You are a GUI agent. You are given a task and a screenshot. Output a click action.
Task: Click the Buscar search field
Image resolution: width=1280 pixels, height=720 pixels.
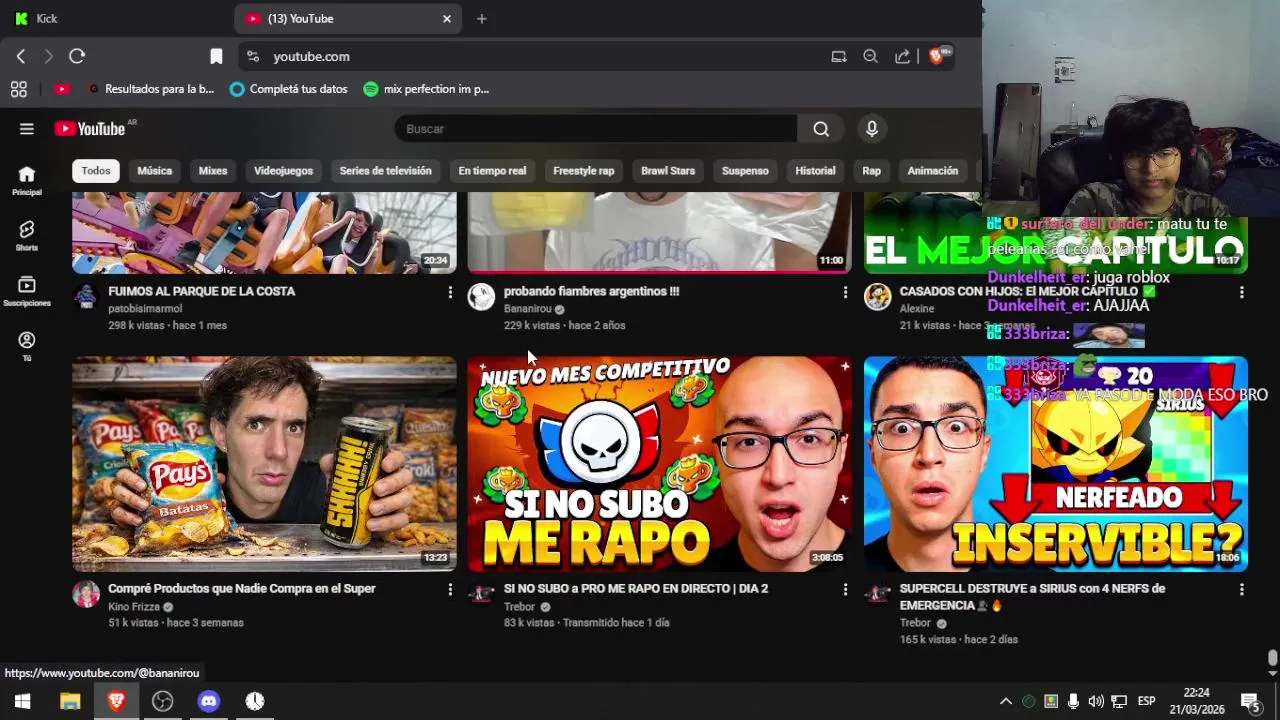(596, 128)
